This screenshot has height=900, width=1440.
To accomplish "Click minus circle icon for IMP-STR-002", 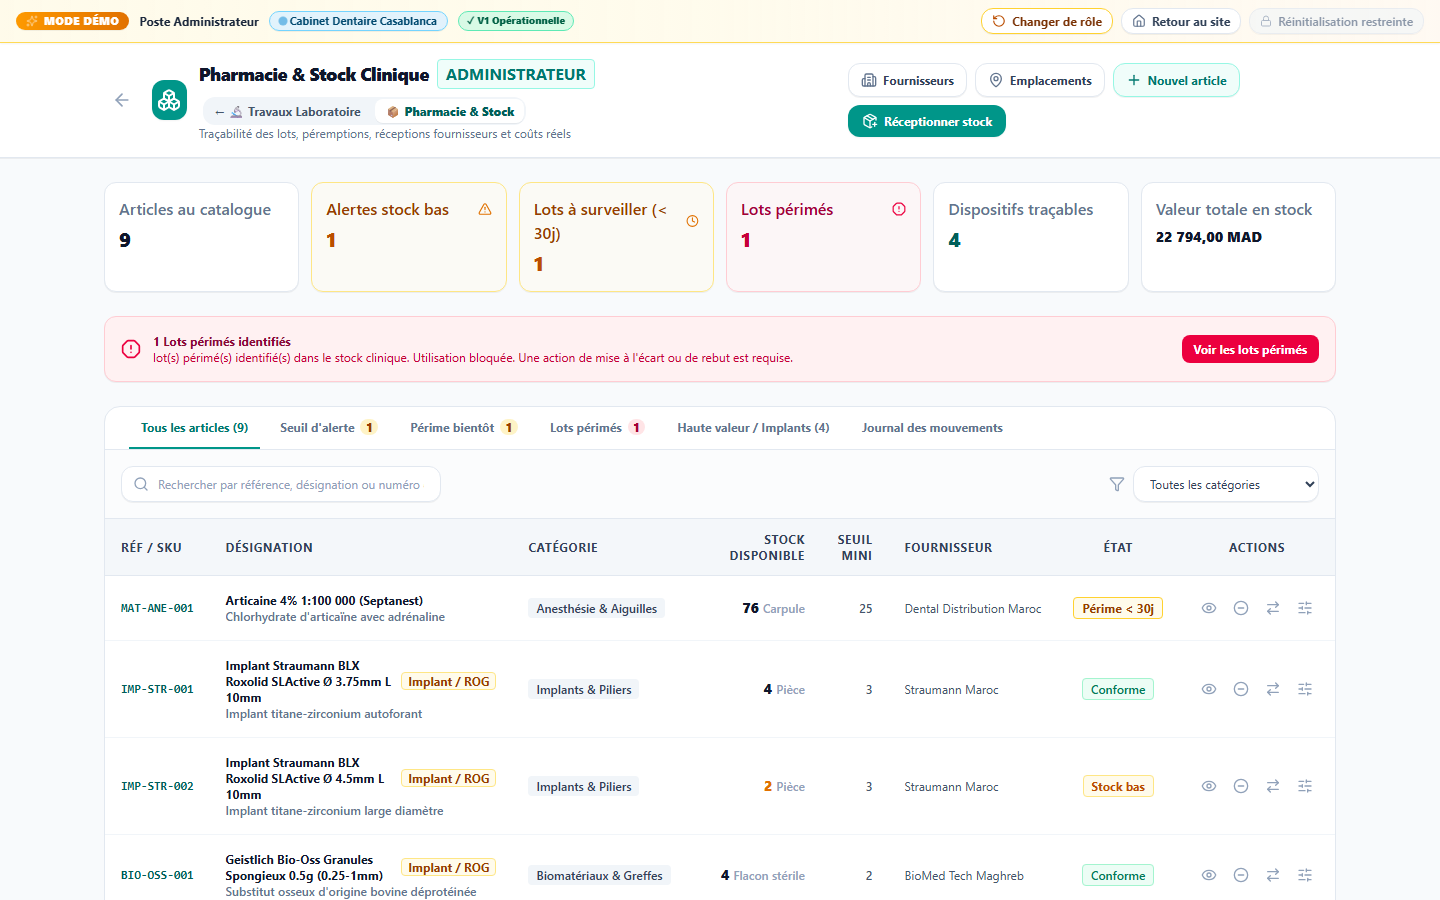I will [1241, 786].
